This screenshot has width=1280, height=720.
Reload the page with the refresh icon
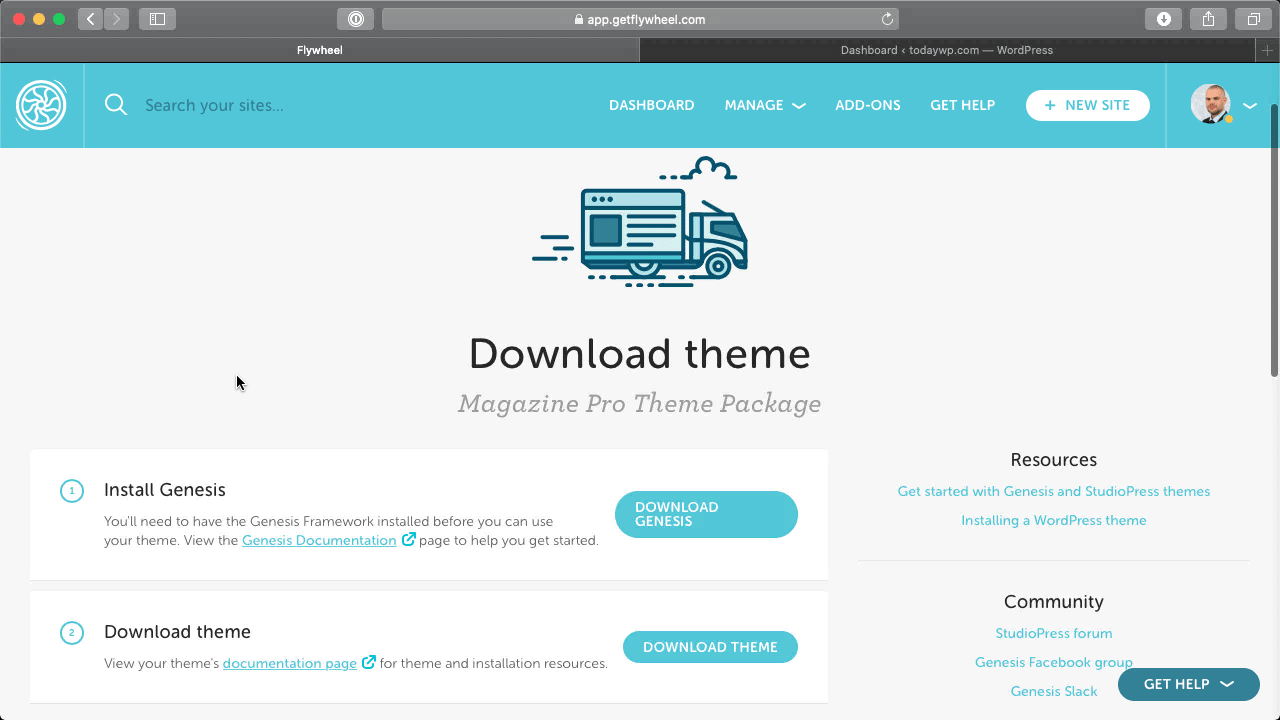[x=887, y=19]
